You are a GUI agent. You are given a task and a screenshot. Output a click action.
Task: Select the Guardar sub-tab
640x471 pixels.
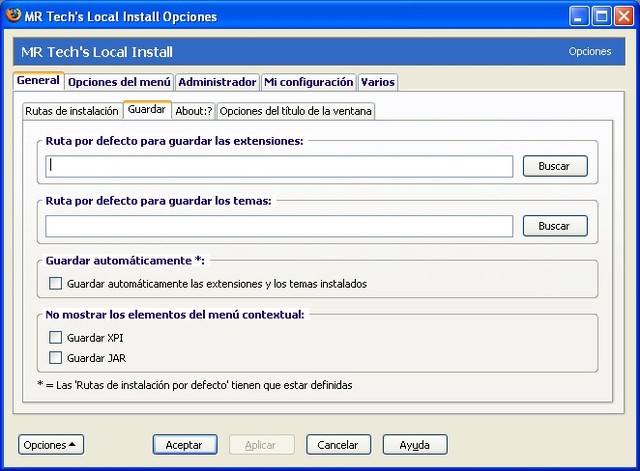(147, 109)
